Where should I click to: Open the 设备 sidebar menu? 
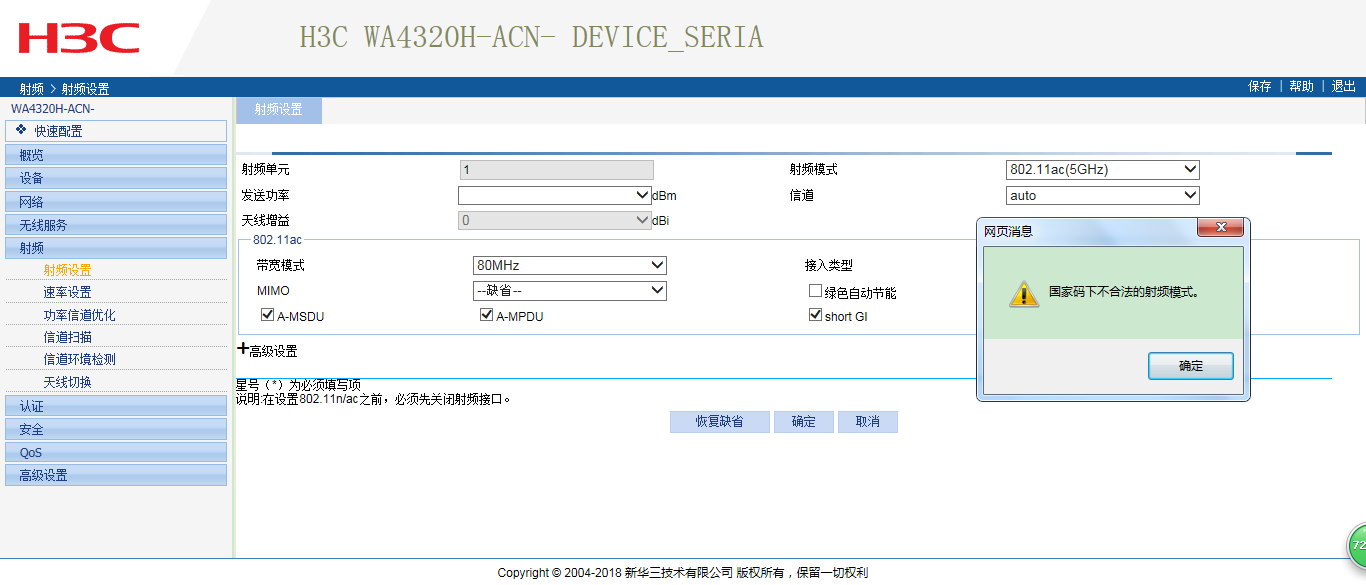(116, 178)
